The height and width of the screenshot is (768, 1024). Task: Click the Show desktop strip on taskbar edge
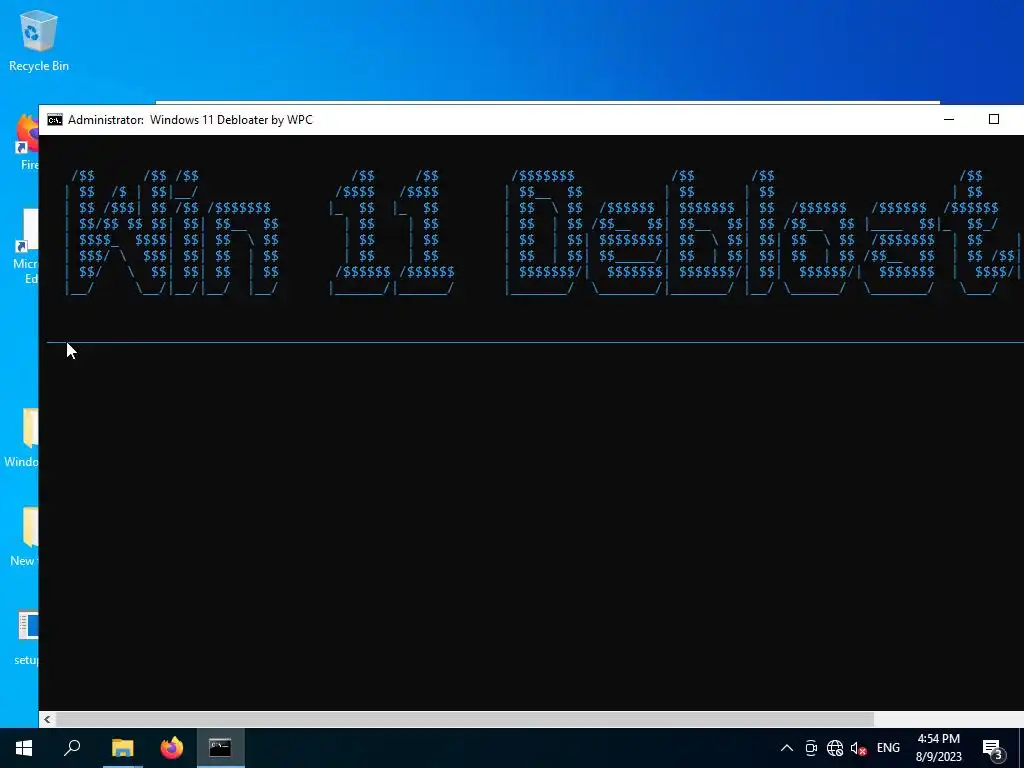(x=1021, y=748)
